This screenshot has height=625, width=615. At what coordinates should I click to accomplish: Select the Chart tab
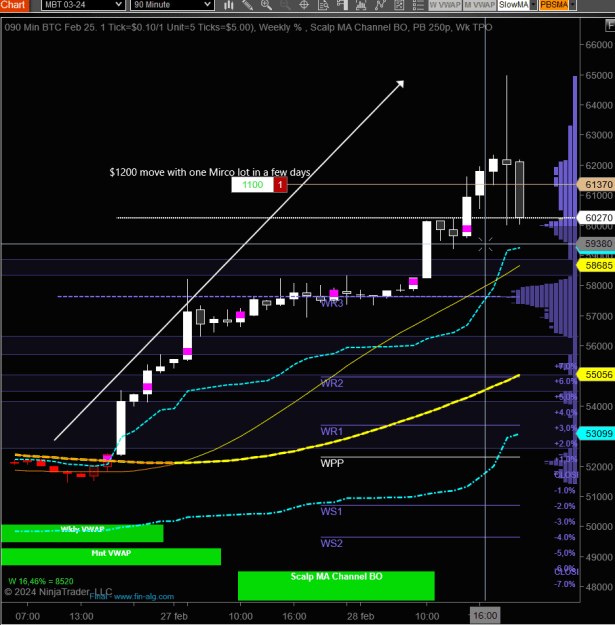[14, 5]
